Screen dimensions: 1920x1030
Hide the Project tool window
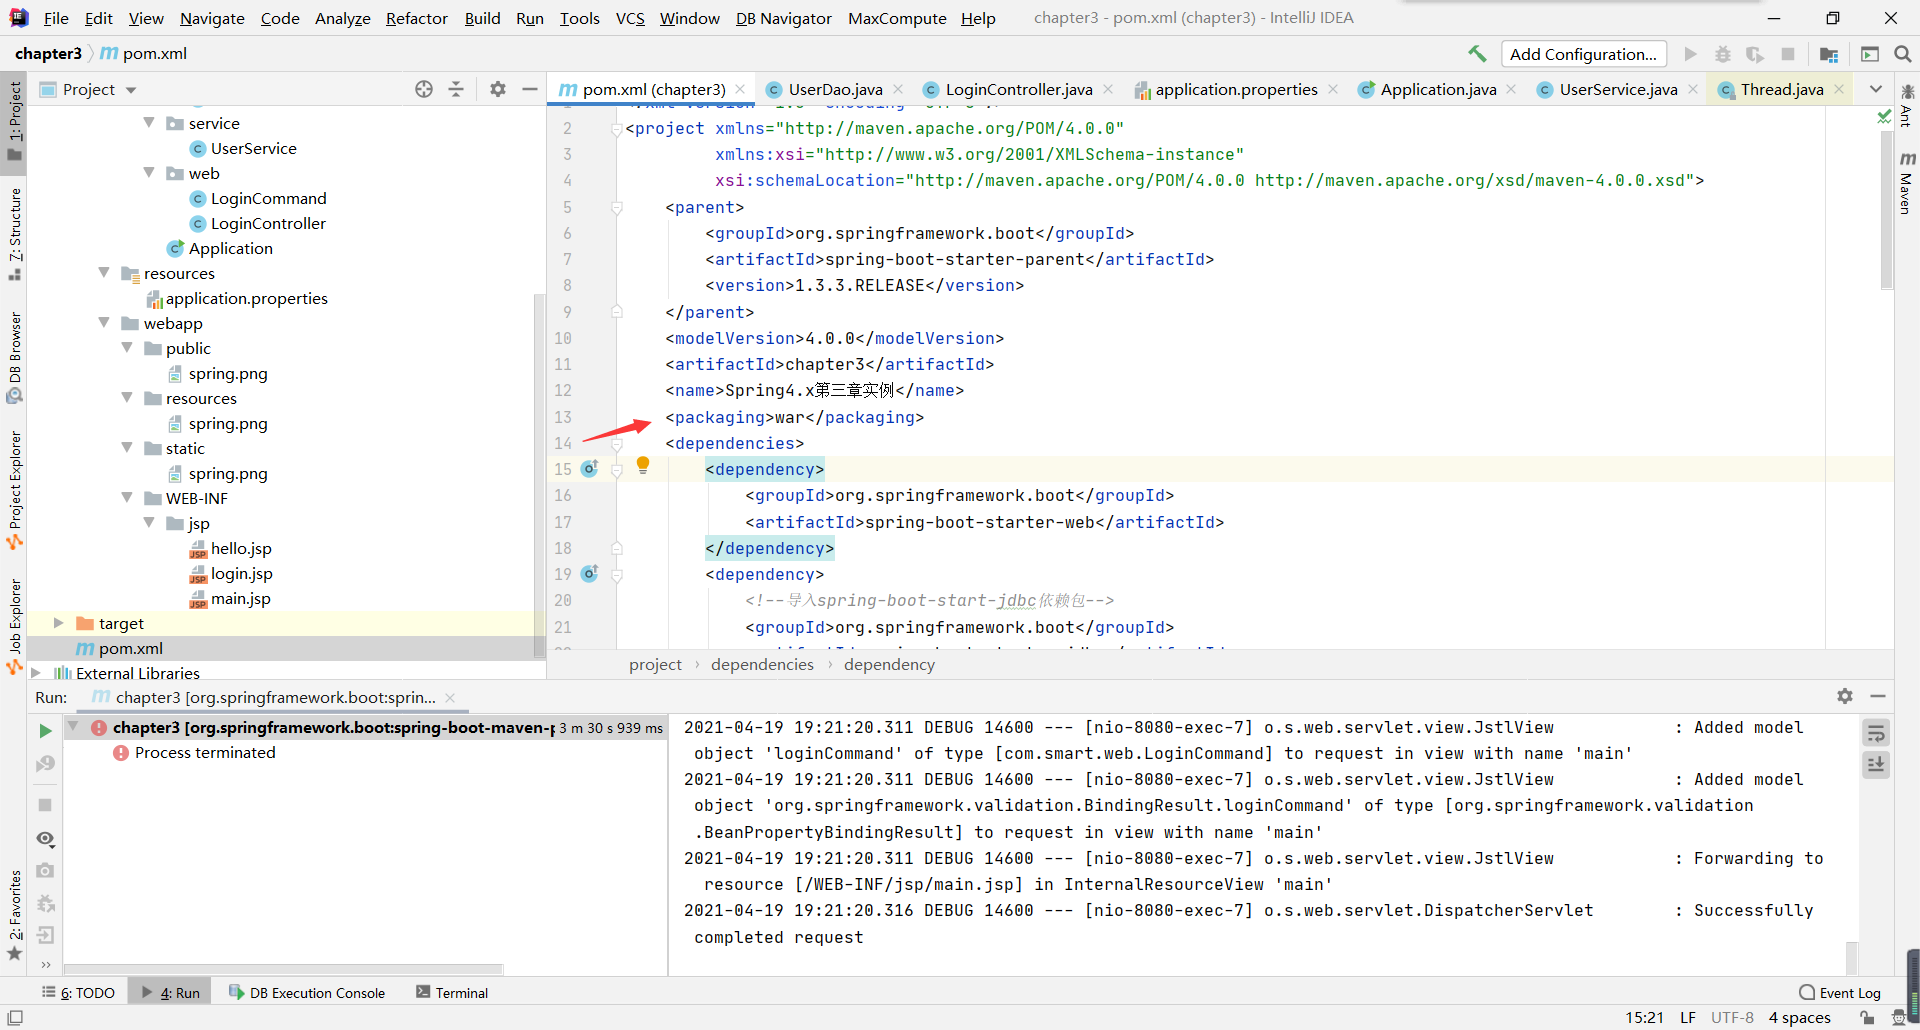[x=530, y=89]
